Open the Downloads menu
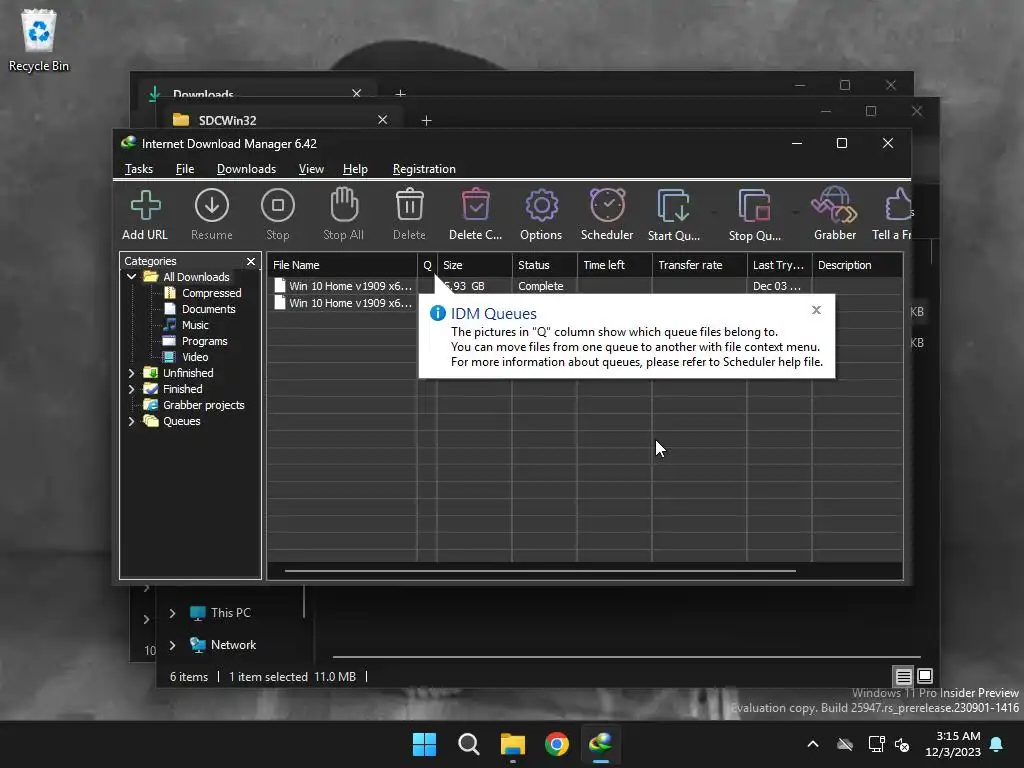 (246, 169)
